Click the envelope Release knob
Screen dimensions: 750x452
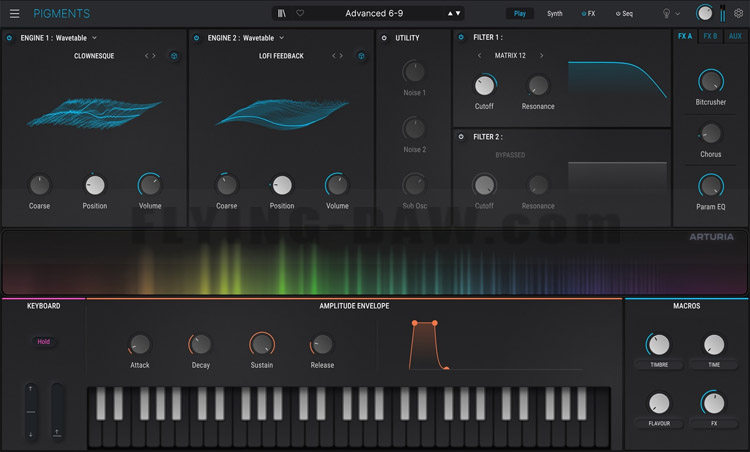[x=322, y=344]
